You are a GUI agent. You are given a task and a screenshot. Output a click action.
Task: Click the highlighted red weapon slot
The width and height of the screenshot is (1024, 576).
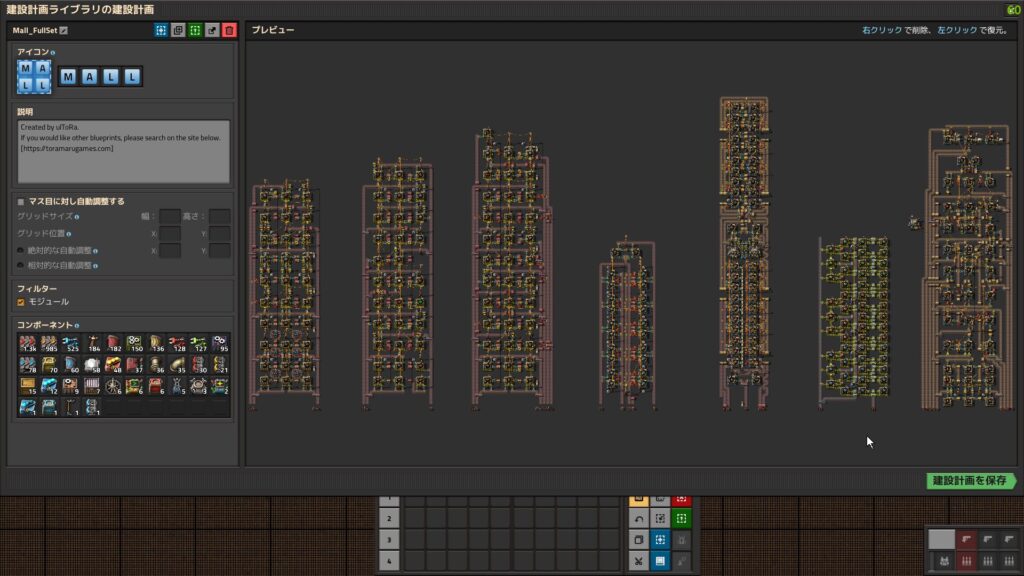tap(966, 539)
